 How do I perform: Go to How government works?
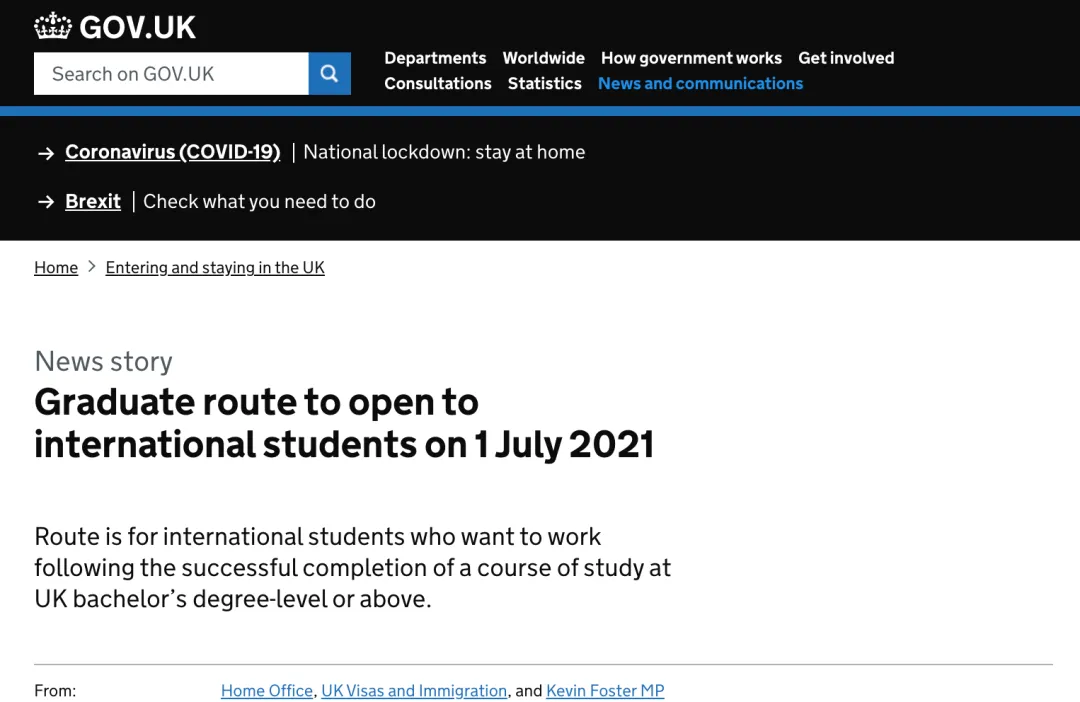click(x=691, y=58)
